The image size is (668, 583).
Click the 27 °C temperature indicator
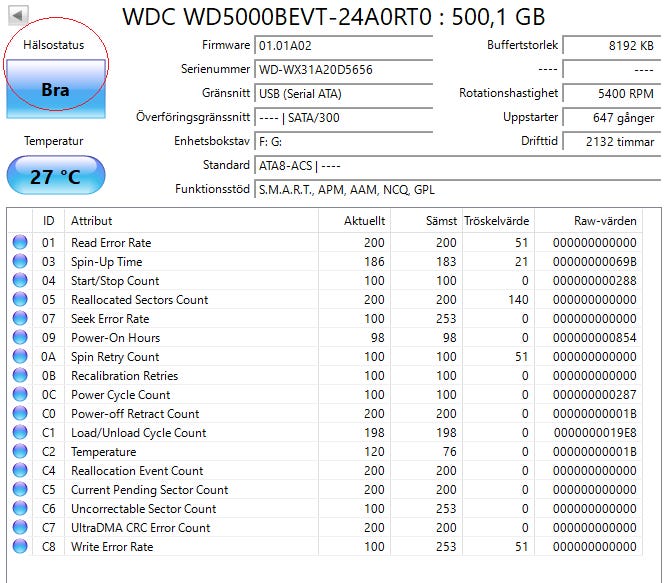[56, 176]
